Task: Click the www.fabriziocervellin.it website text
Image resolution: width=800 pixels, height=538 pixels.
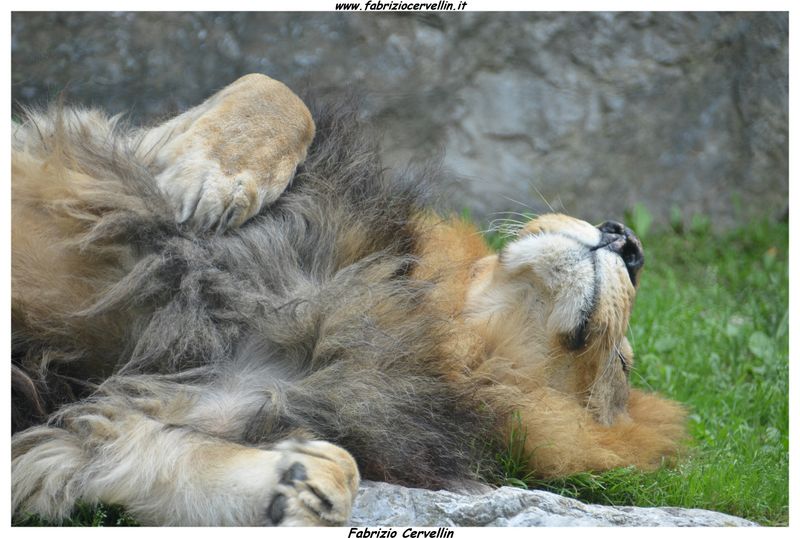Action: (x=401, y=6)
